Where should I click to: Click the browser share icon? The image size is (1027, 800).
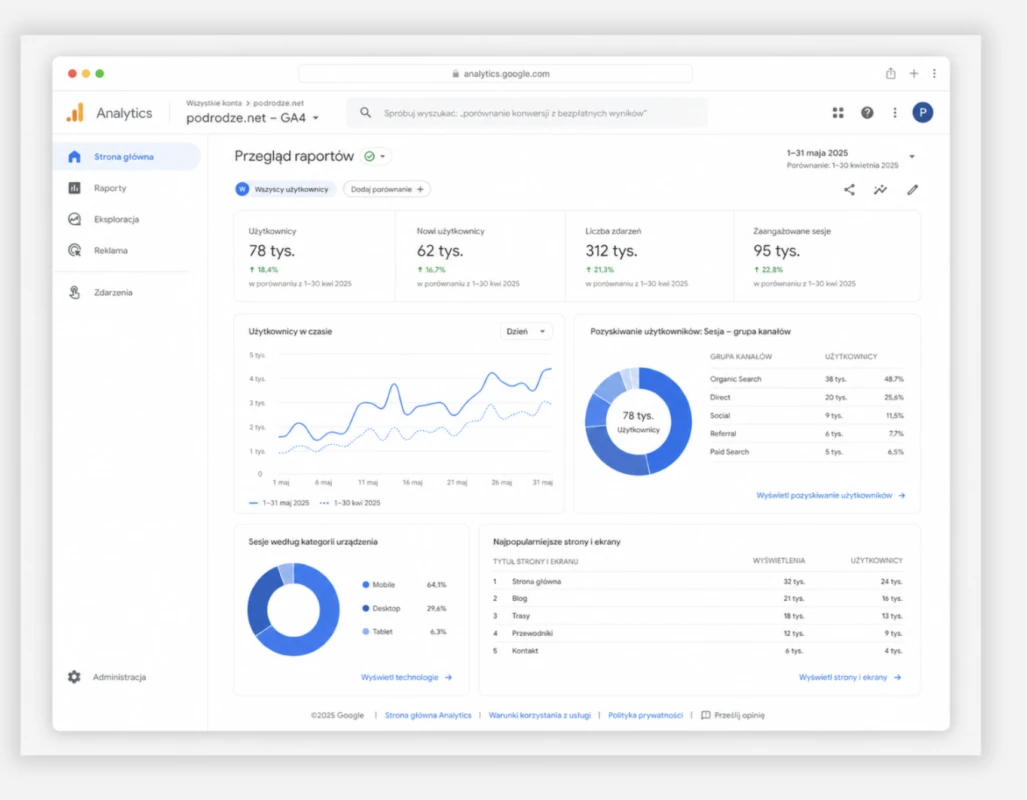(890, 73)
